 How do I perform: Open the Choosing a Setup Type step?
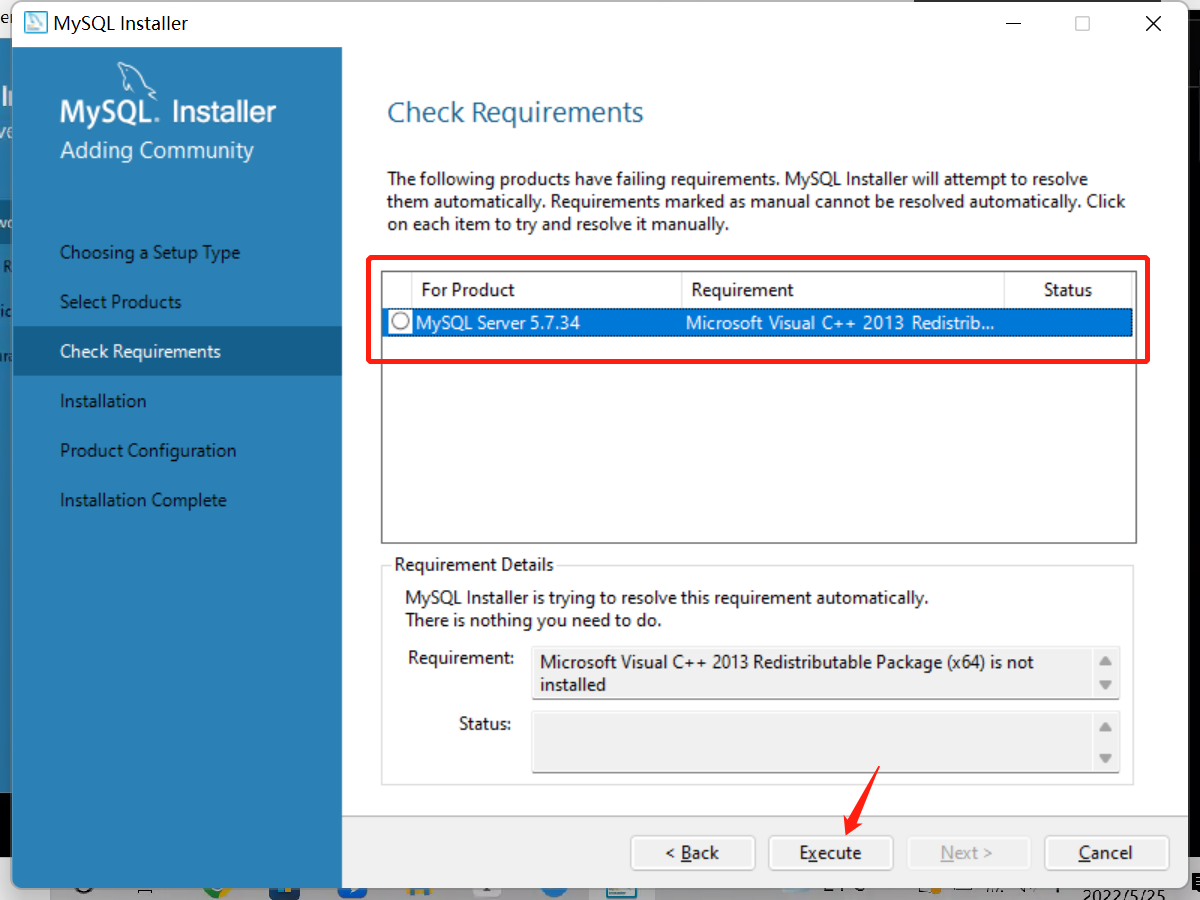pos(150,253)
